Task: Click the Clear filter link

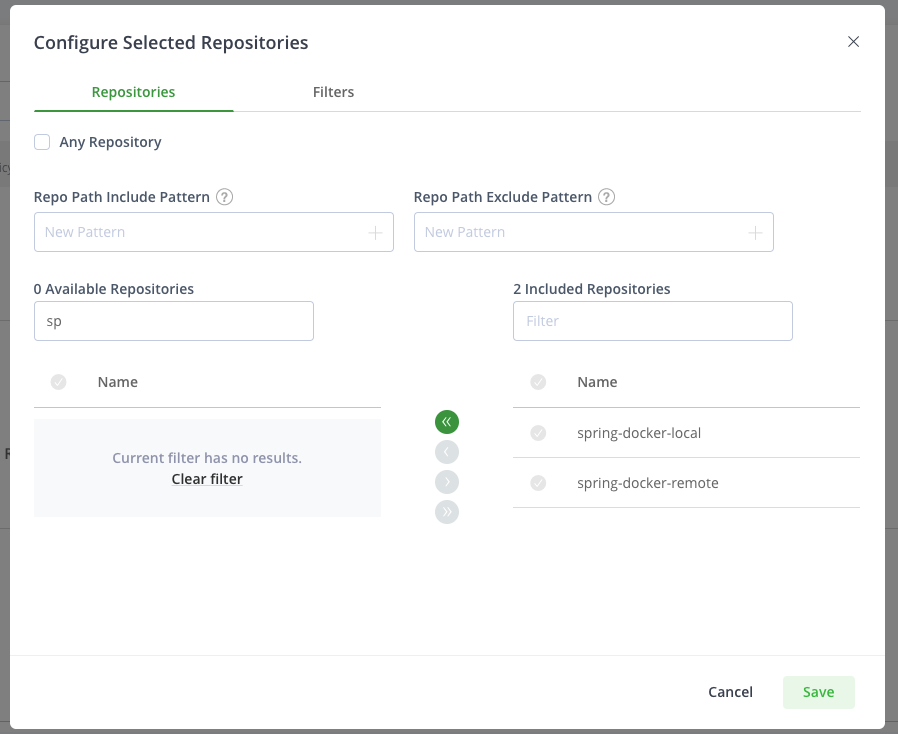Action: [x=207, y=479]
